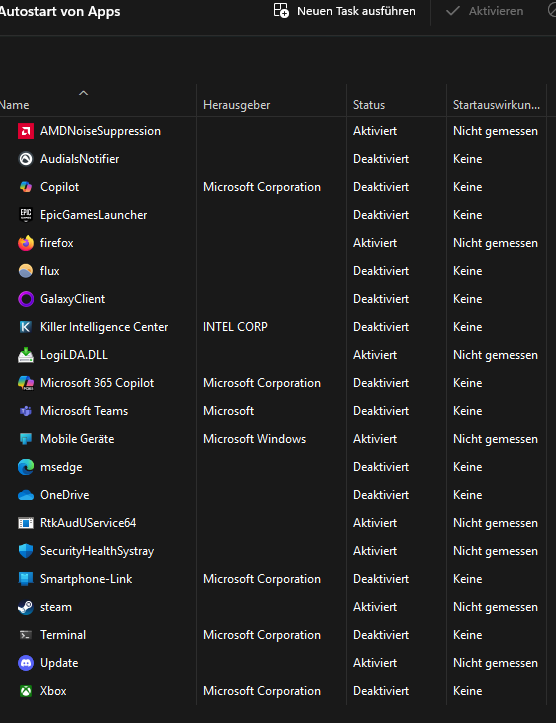Select the GalaxyClient entry name
The image size is (556, 723).
pyautogui.click(x=72, y=299)
